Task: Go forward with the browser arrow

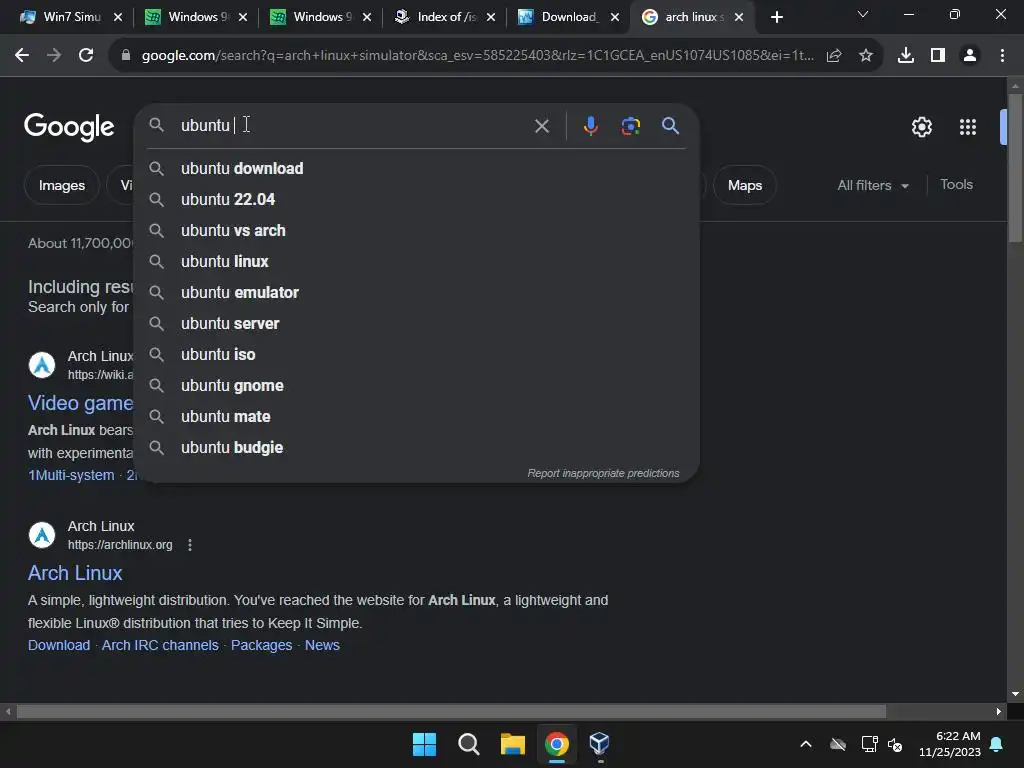Action: [x=54, y=56]
